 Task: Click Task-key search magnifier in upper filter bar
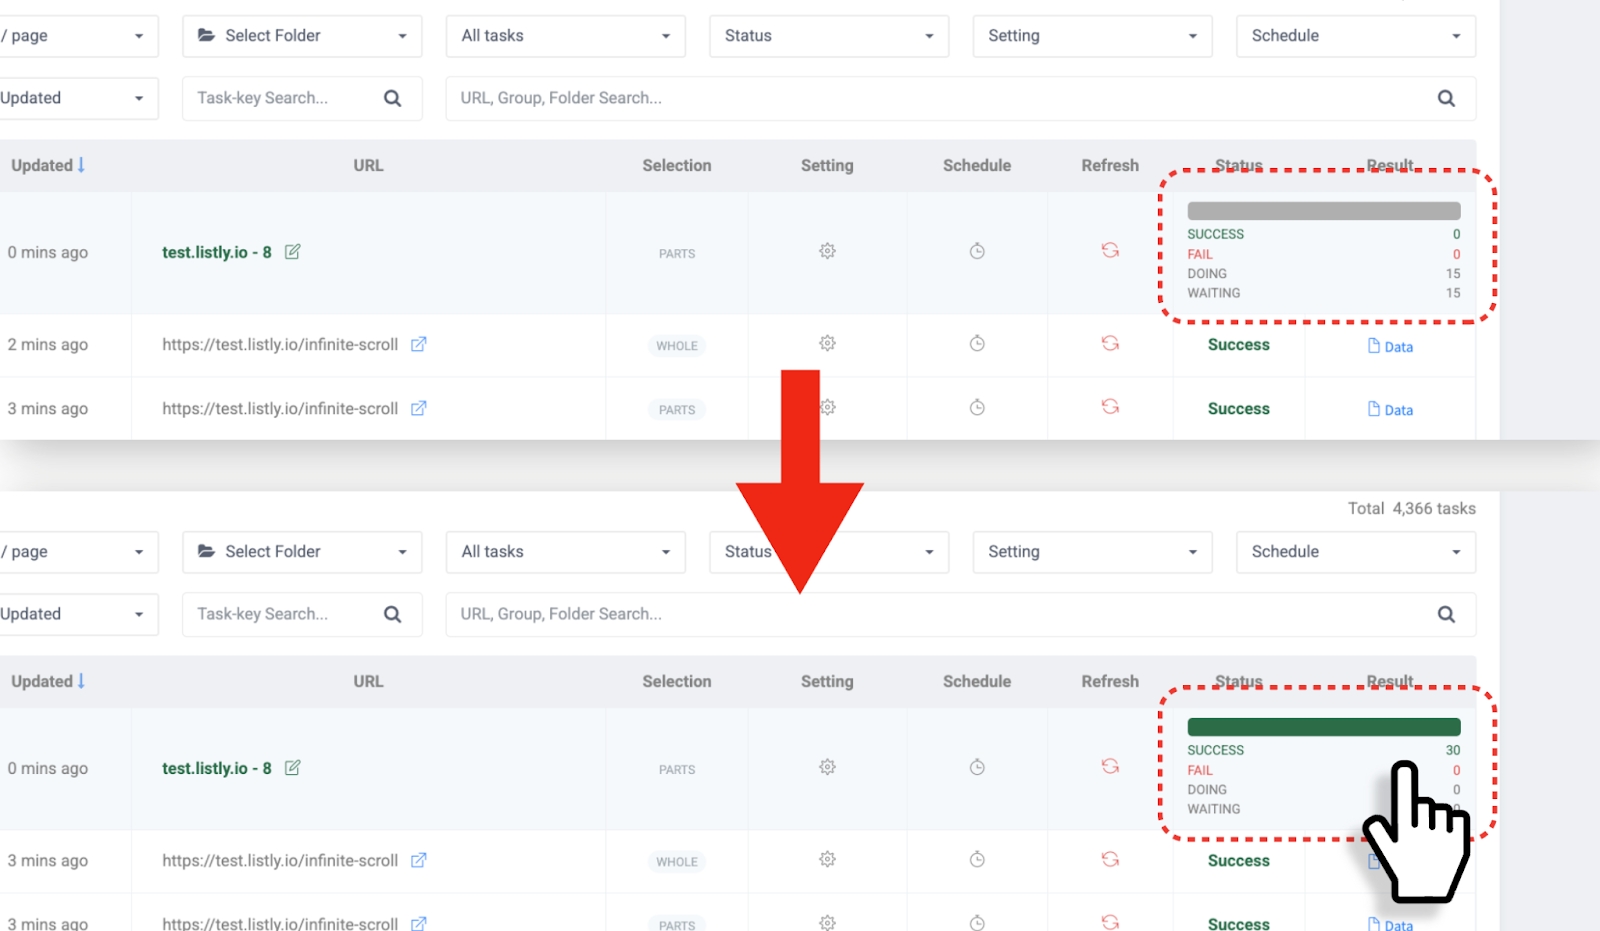point(392,98)
